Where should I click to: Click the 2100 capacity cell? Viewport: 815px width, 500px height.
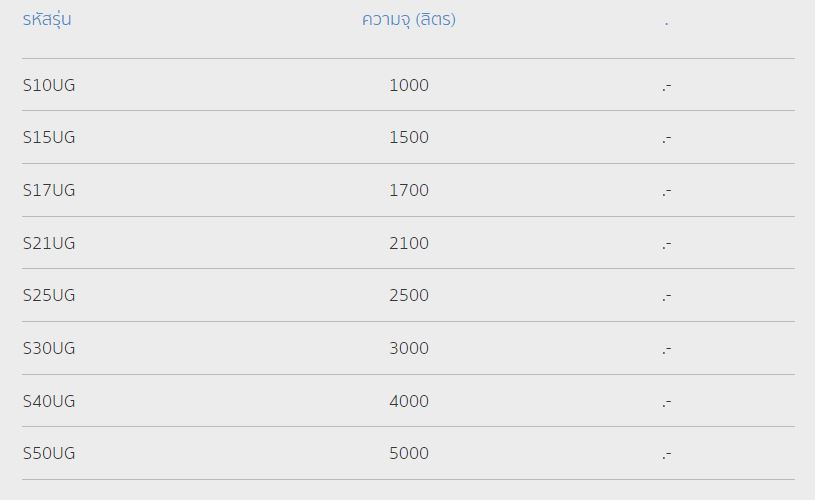(x=409, y=244)
